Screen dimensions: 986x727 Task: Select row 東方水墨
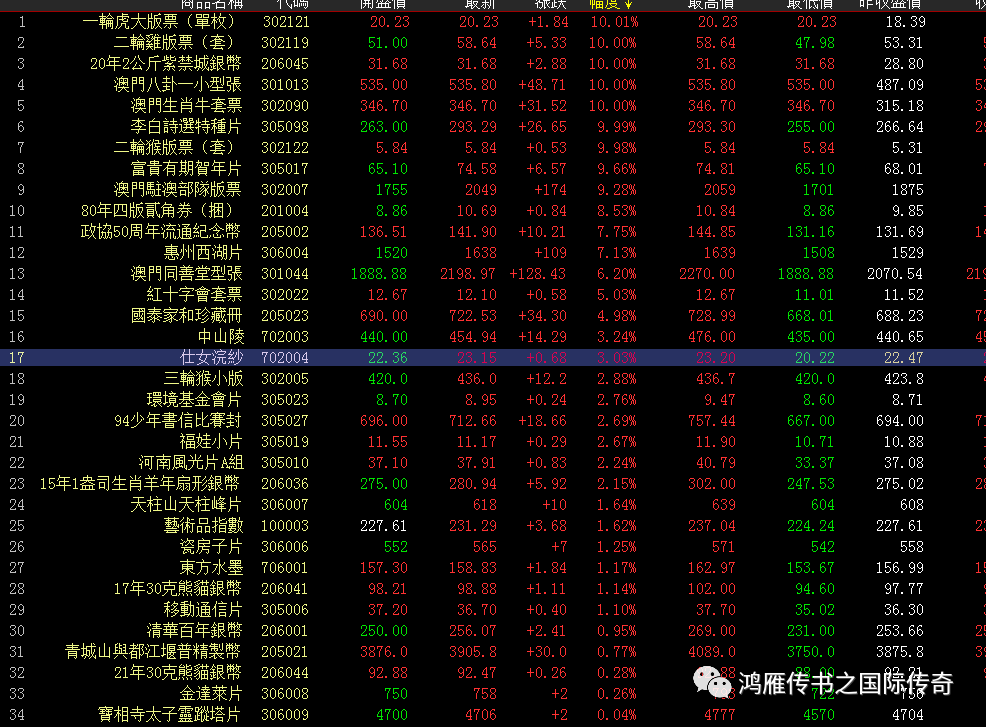493,568
